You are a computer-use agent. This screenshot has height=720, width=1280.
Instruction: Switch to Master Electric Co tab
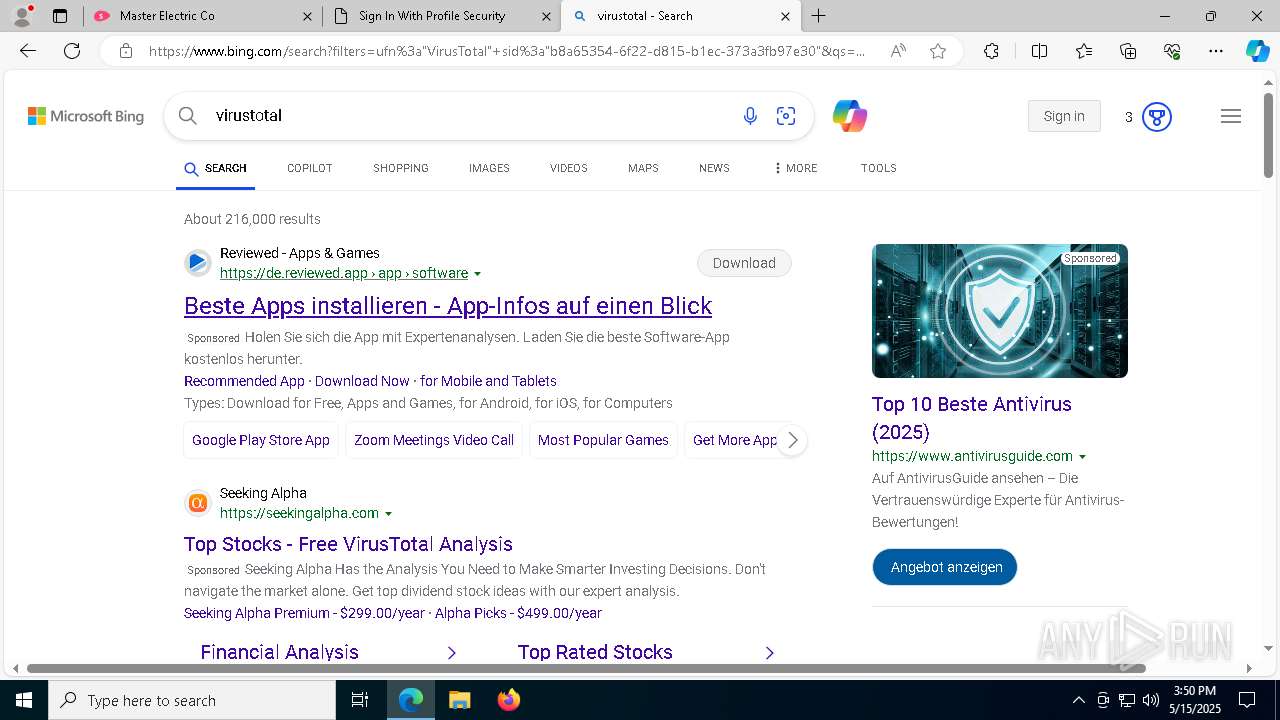click(203, 16)
